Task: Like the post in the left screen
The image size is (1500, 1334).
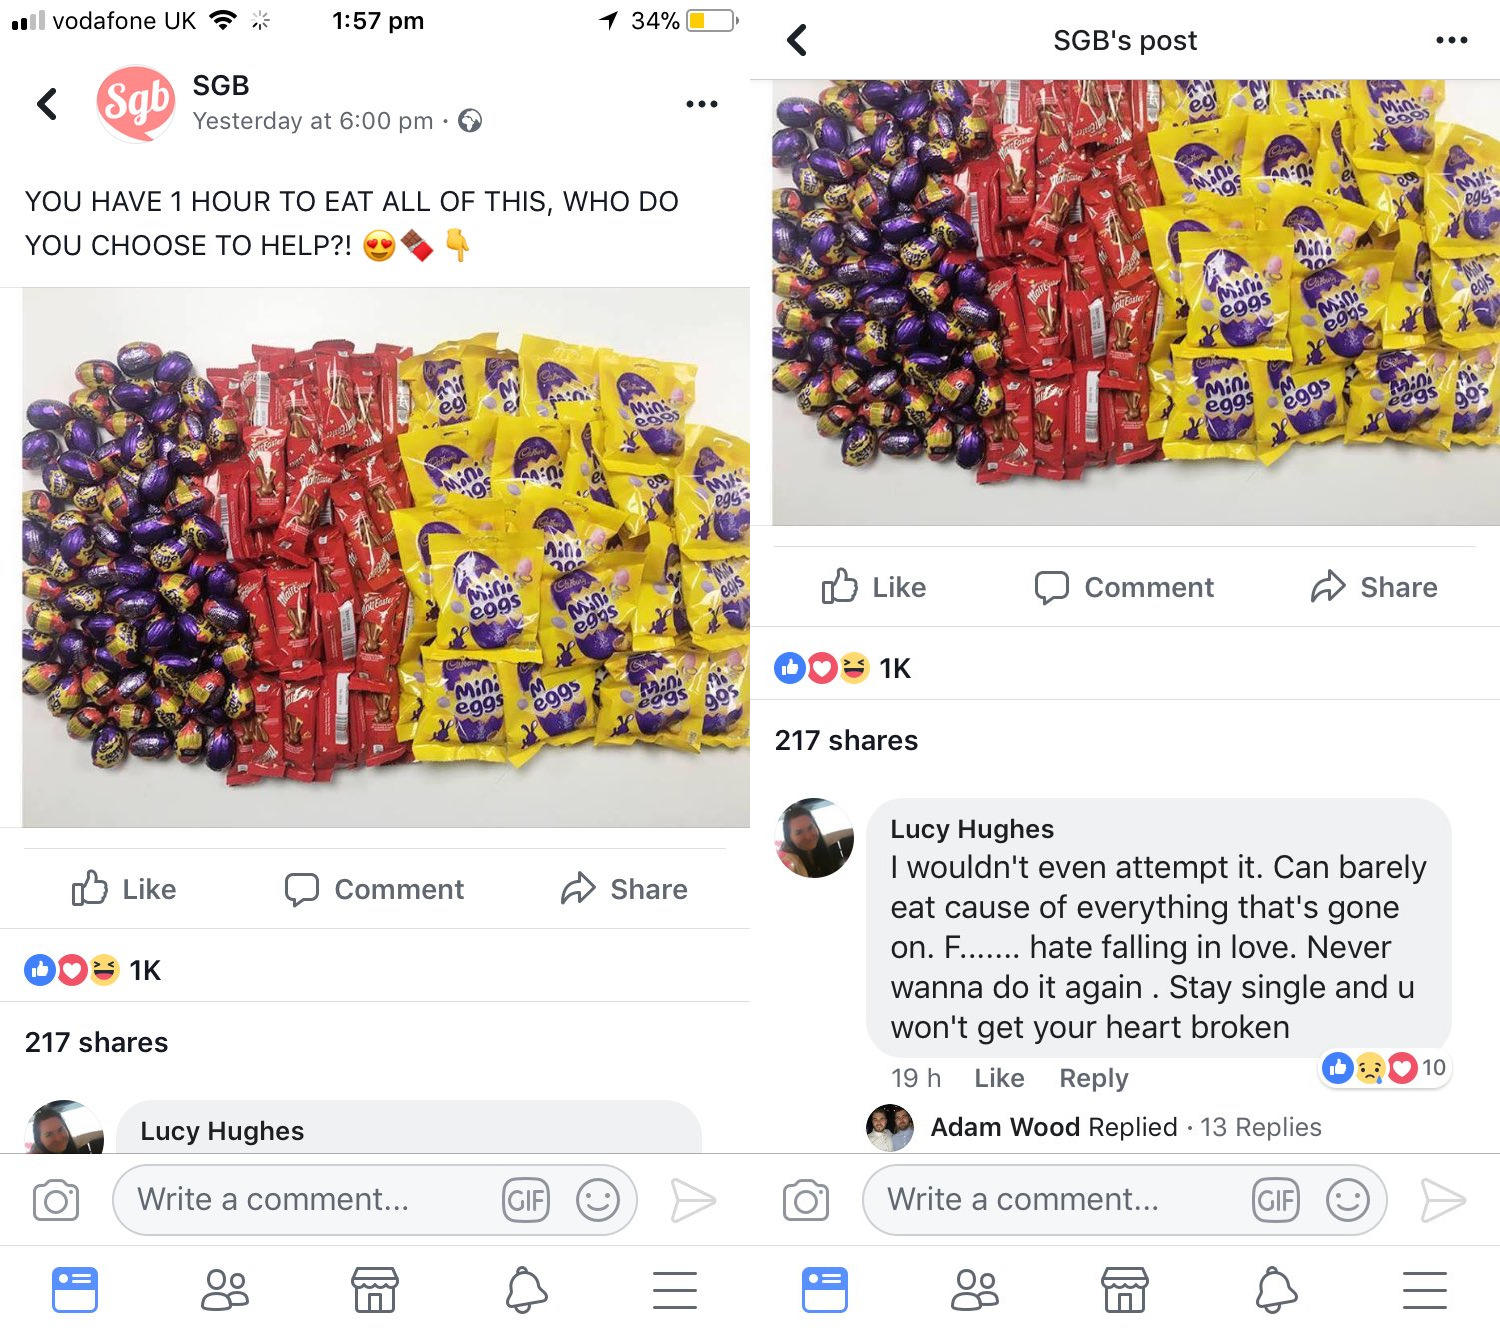Action: coord(124,889)
